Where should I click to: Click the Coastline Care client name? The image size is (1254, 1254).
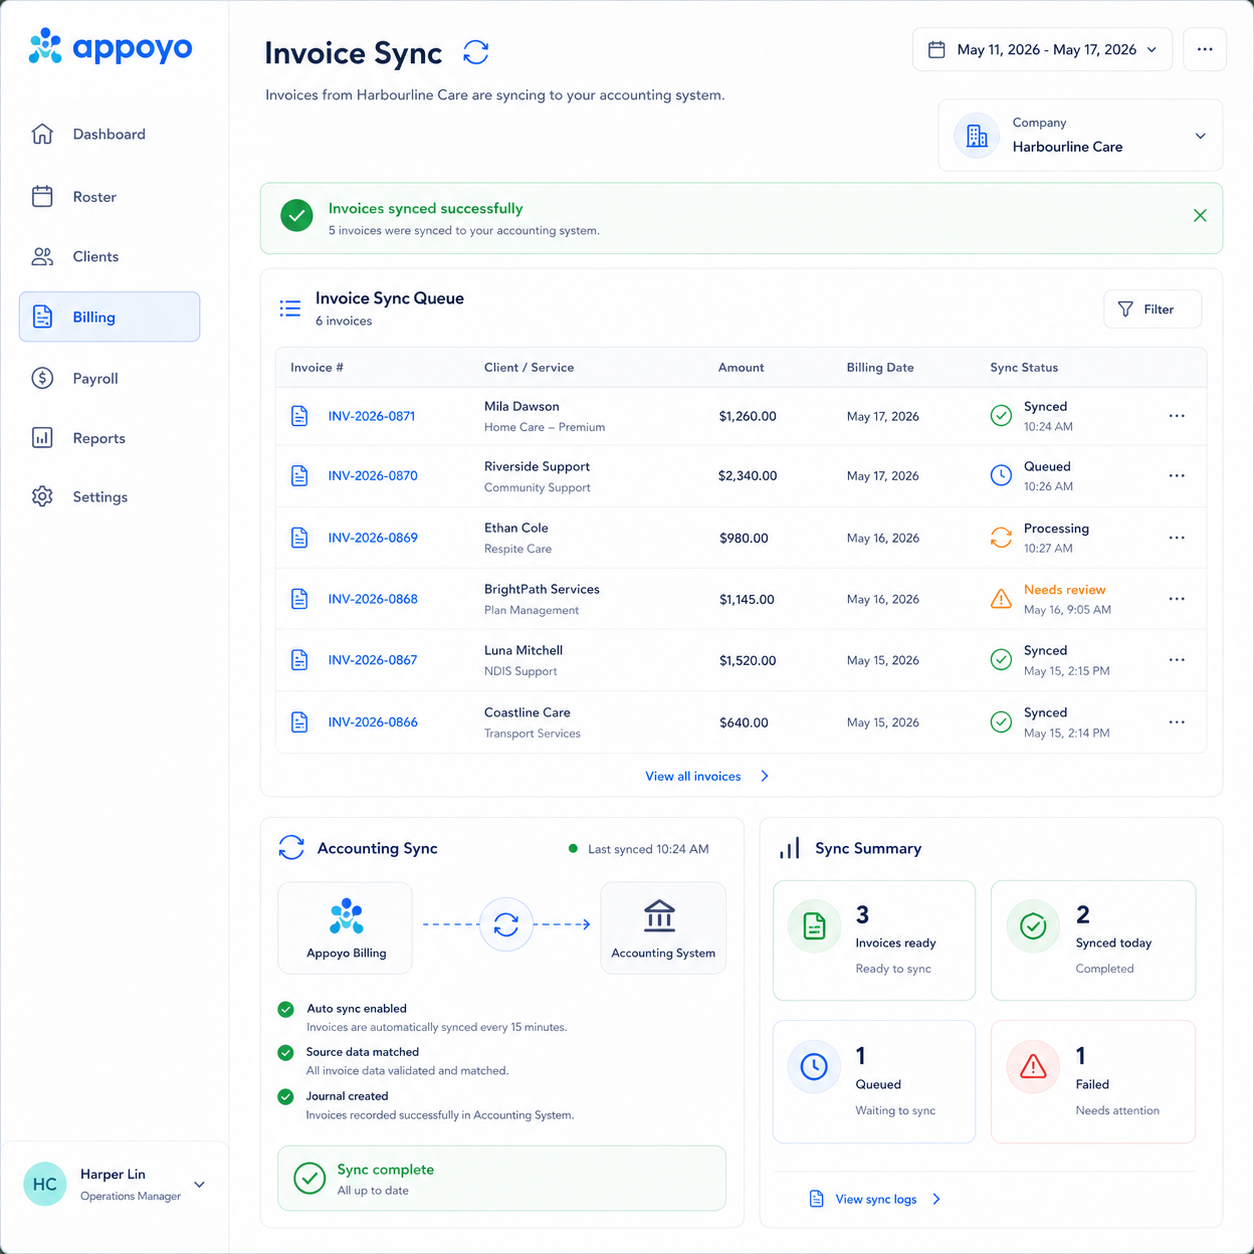(x=527, y=713)
